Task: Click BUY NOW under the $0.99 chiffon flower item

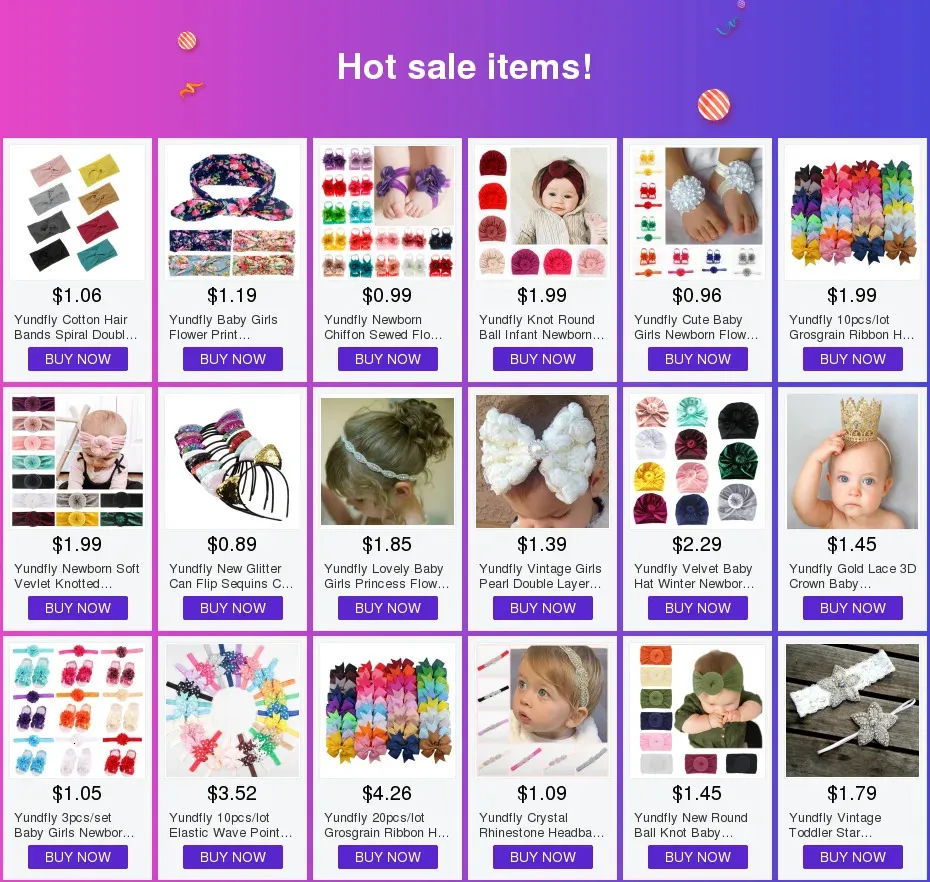Action: click(x=388, y=359)
